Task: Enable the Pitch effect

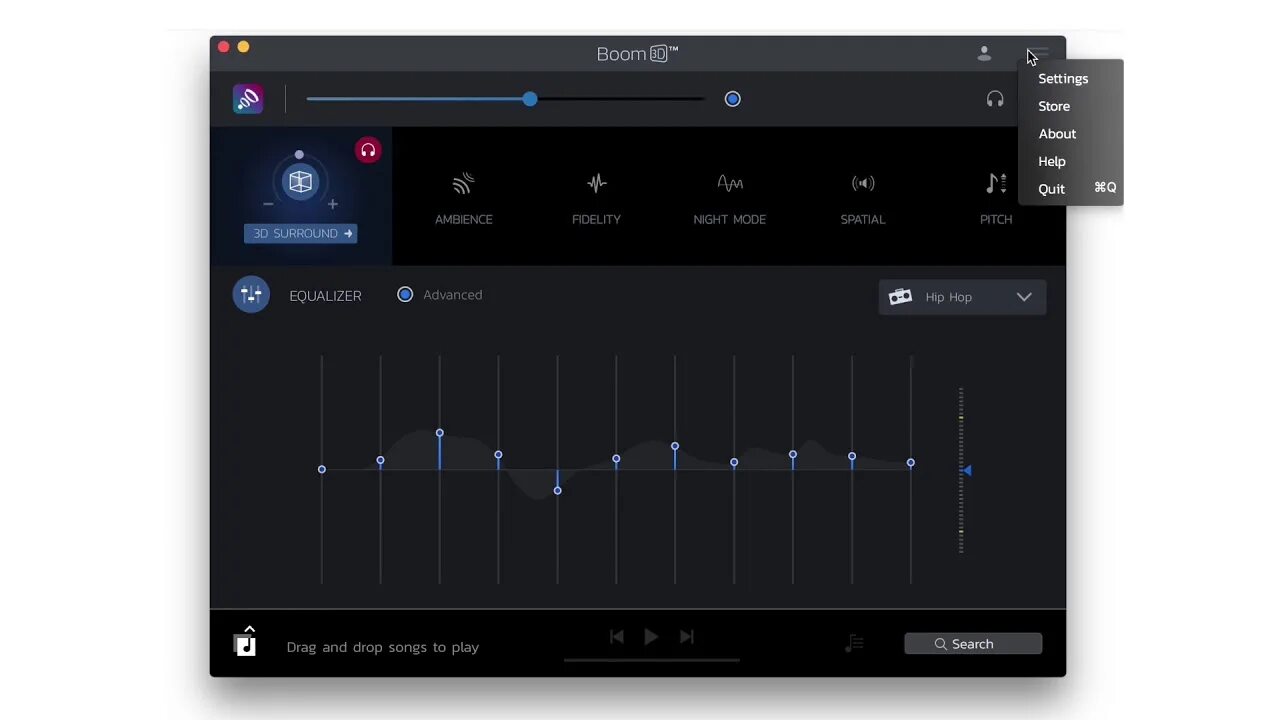Action: (x=996, y=198)
